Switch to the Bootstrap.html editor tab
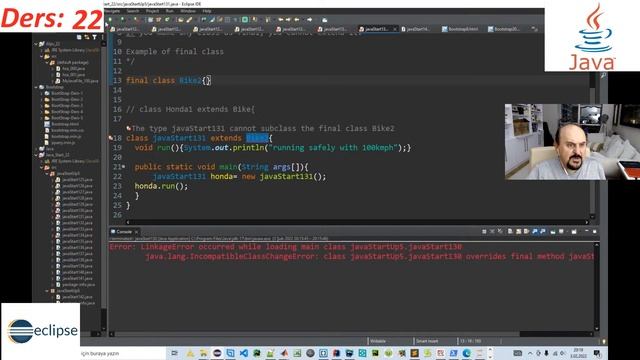 click(x=460, y=29)
